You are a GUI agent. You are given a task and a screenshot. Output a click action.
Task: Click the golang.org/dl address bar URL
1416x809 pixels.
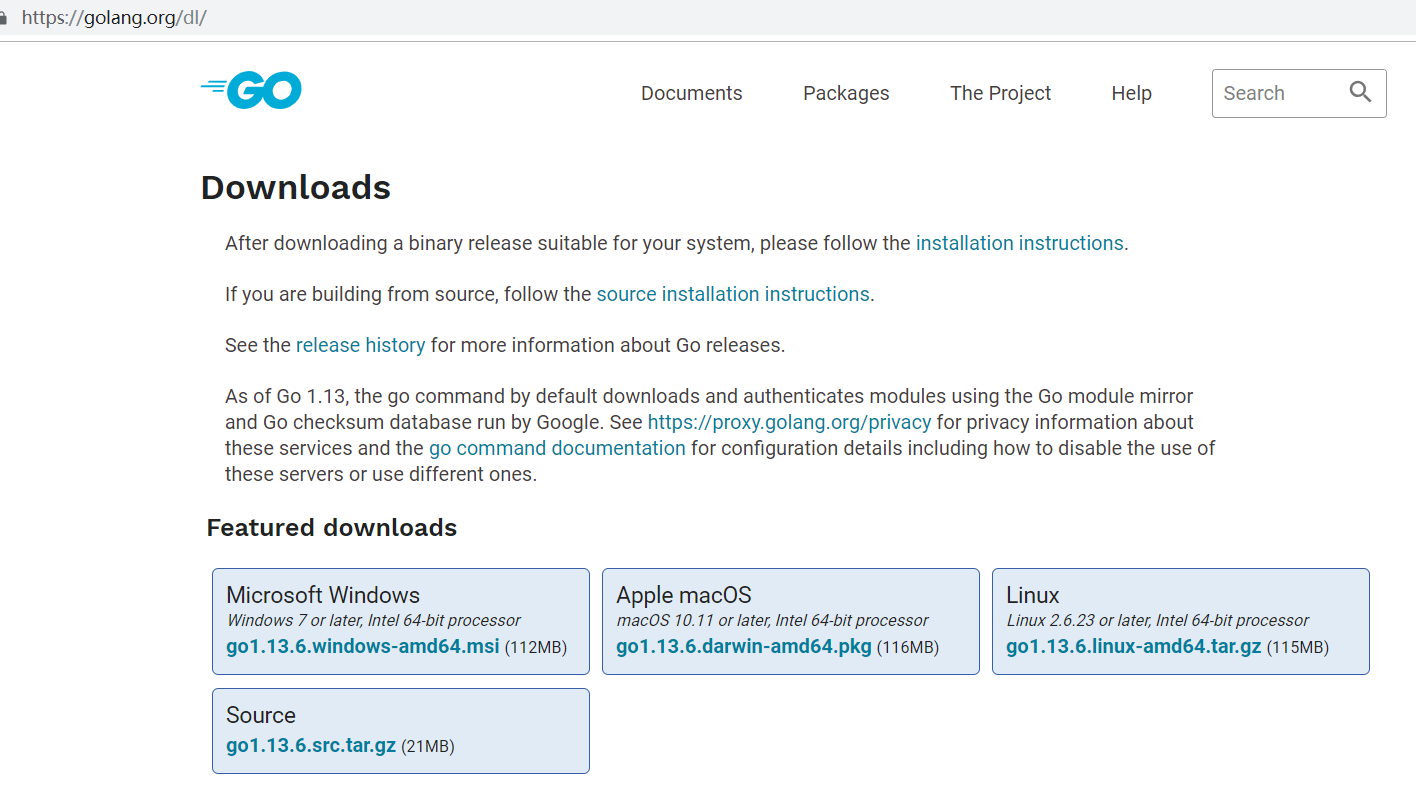tap(114, 18)
